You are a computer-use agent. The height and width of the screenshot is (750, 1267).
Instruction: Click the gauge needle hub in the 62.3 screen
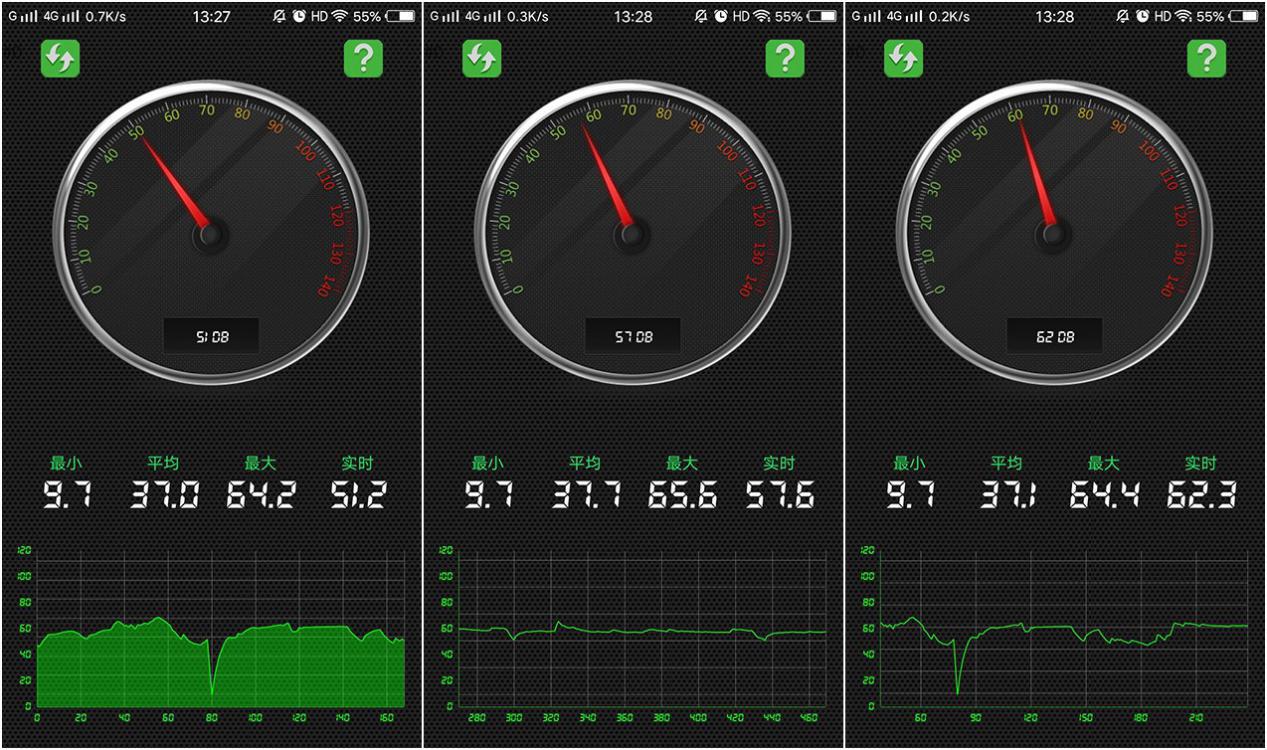pos(1053,236)
